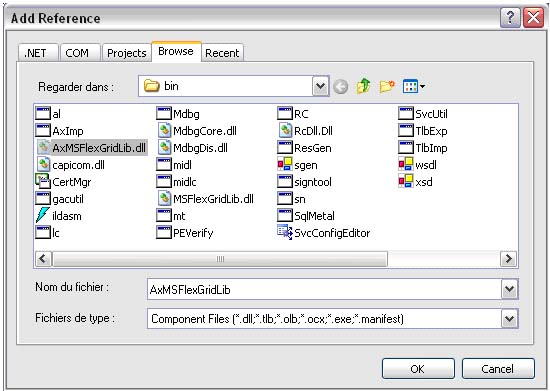Image resolution: width=550 pixels, height=391 pixels.
Task: Select the CertMgr application icon
Action: (43, 181)
